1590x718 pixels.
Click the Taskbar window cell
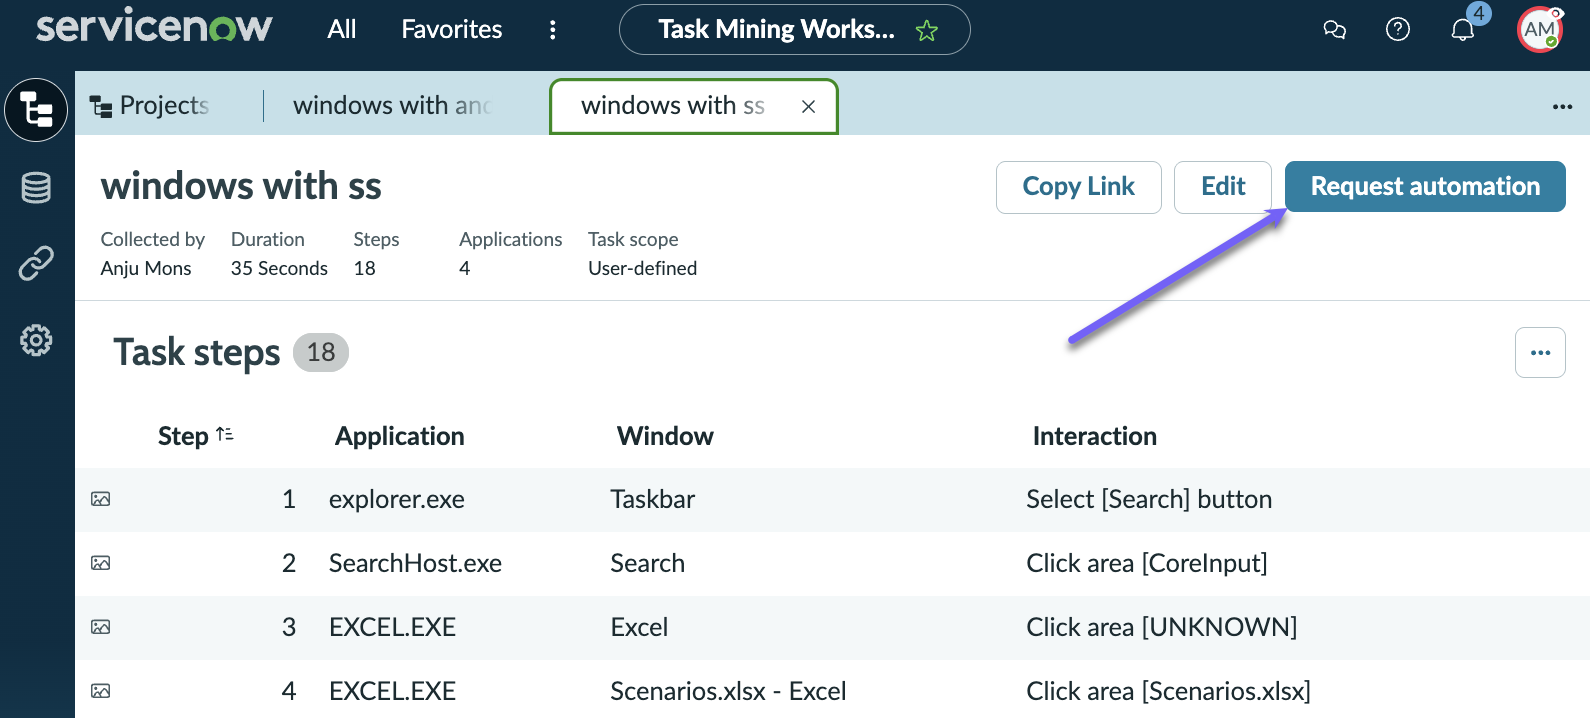point(652,499)
